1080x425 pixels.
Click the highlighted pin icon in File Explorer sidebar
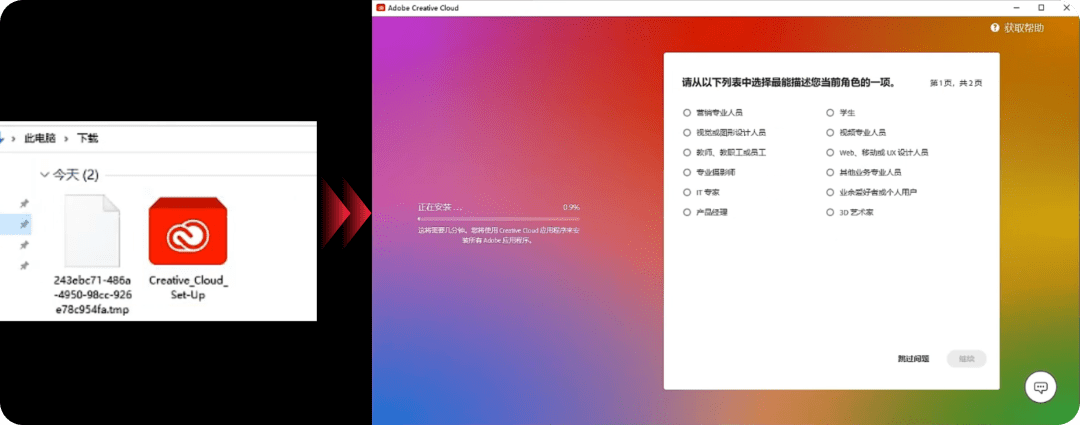[24, 225]
